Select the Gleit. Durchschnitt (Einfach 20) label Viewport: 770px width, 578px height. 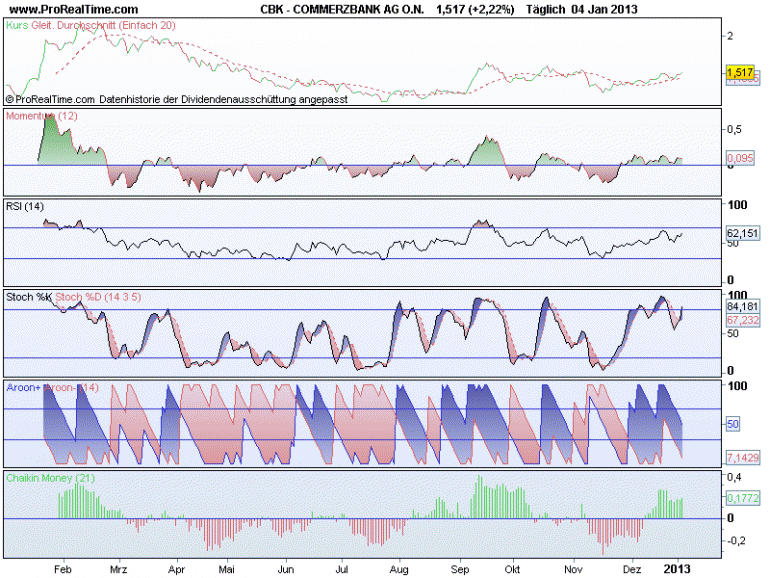click(x=104, y=25)
